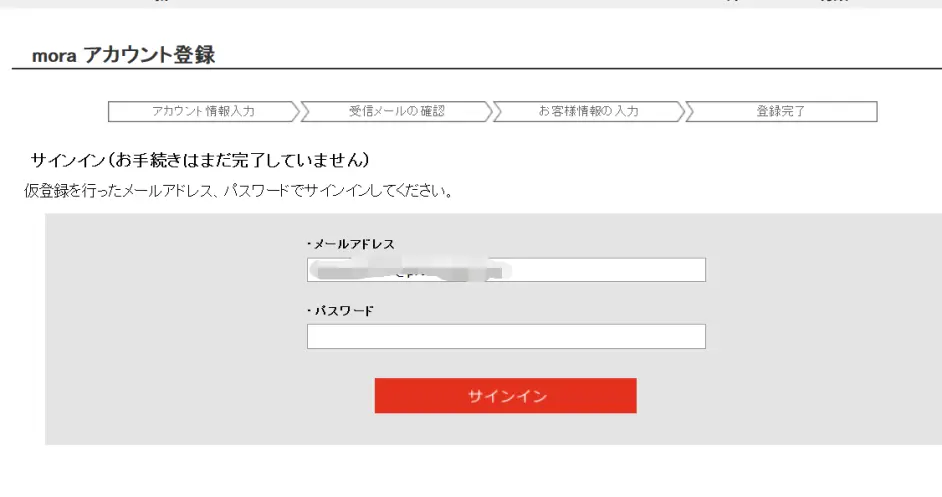Click the パスワード field label
Image resolution: width=942 pixels, height=497 pixels.
(341, 311)
